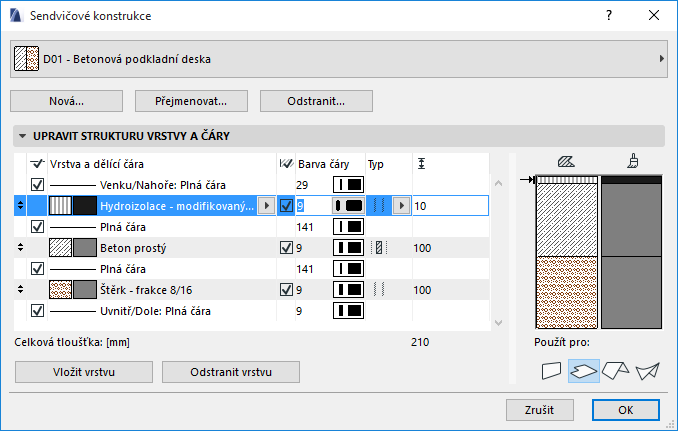Edit the Hydroizolace thickness field 10
The height and width of the screenshot is (431, 678).
[x=451, y=206]
